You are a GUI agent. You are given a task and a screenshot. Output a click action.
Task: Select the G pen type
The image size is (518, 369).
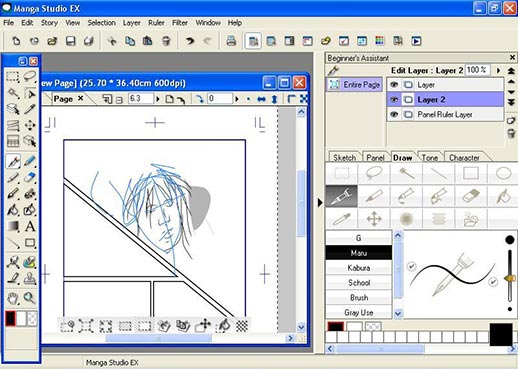(359, 238)
